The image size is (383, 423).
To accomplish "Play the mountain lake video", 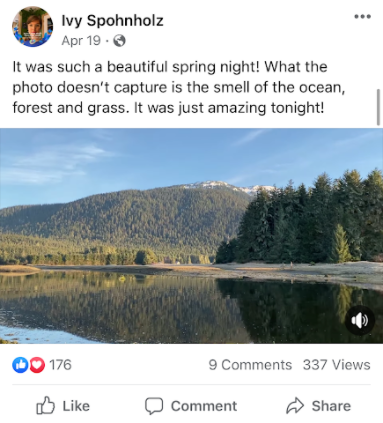I will [x=191, y=236].
